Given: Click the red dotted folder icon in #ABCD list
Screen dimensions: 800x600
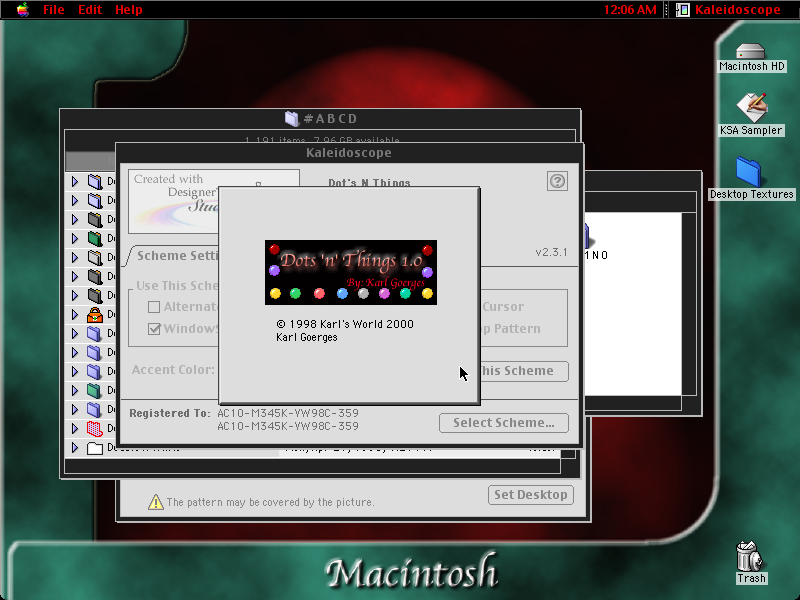Looking at the screenshot, I should click(x=95, y=429).
